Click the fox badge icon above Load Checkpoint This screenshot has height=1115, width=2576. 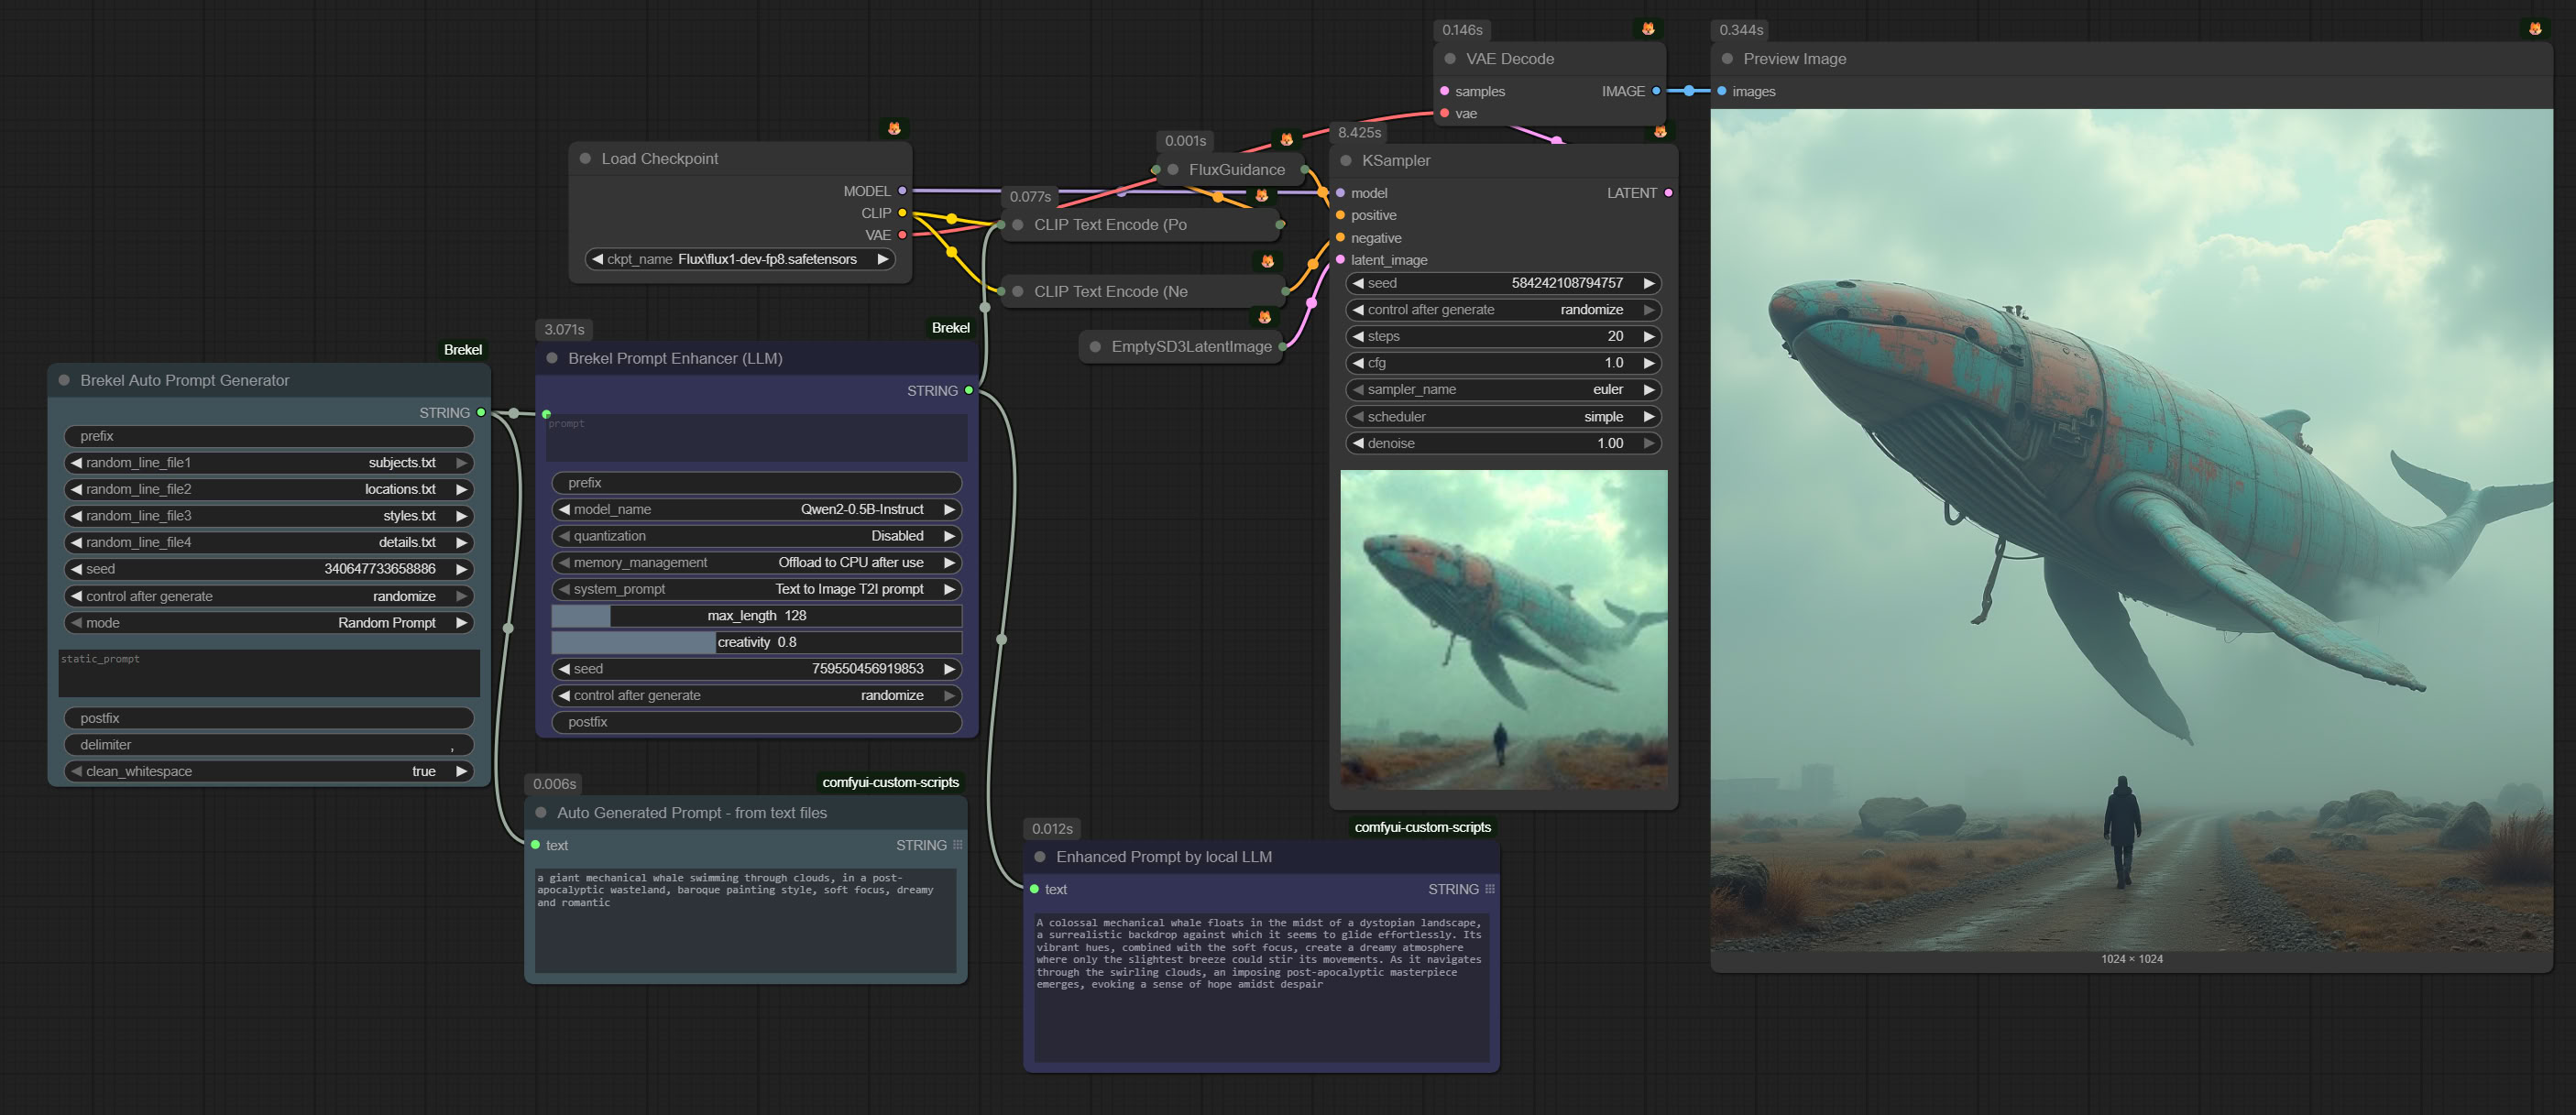[x=894, y=128]
